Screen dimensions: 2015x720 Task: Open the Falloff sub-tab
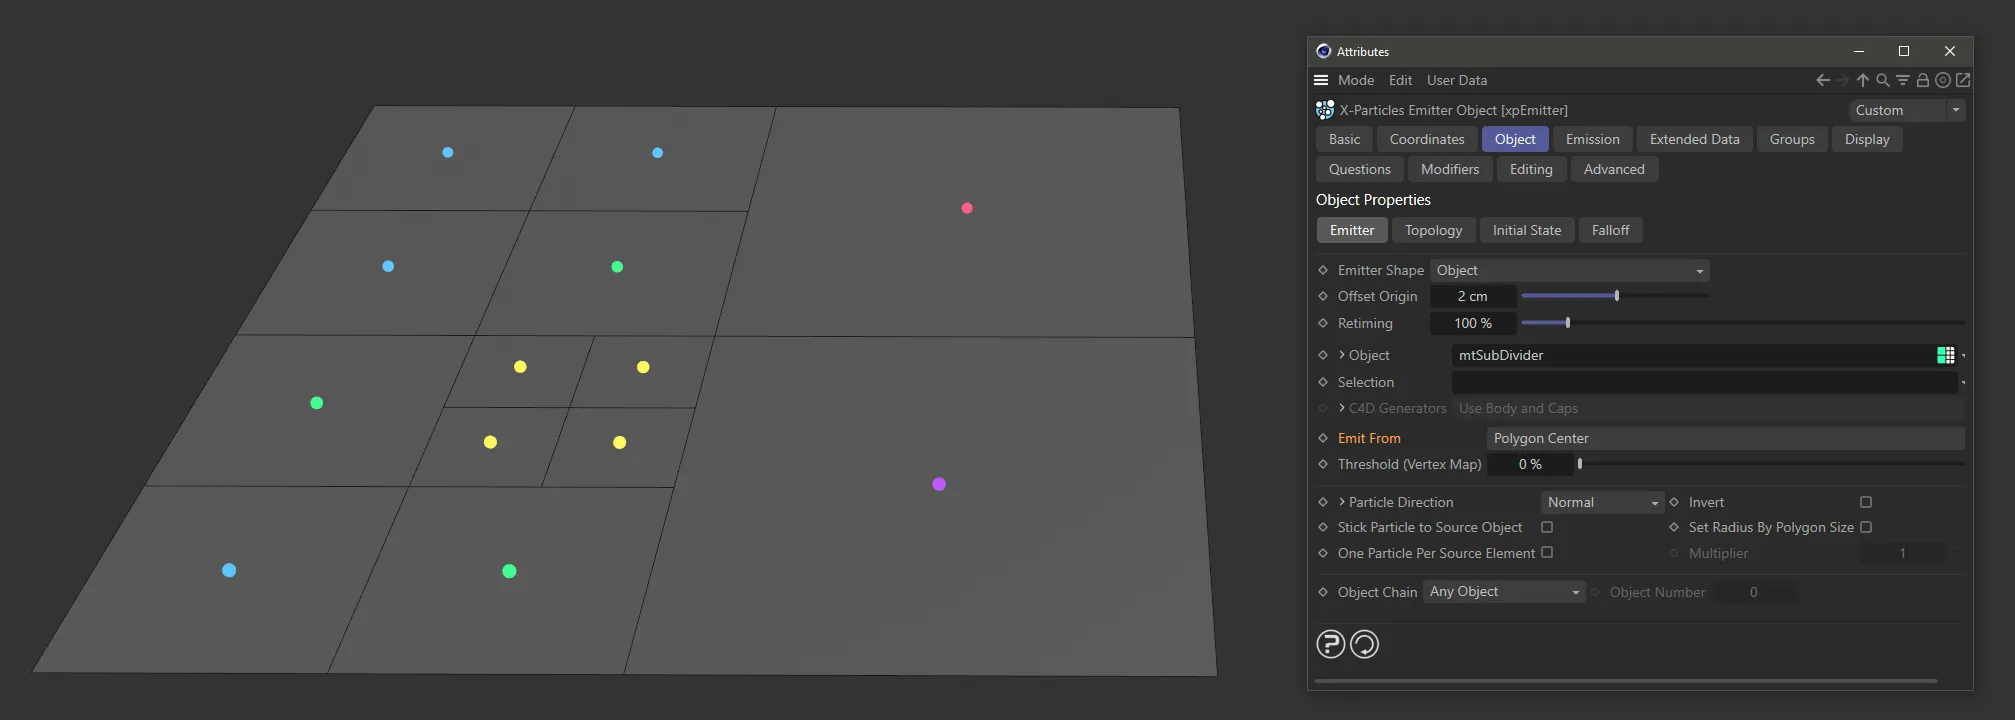pyautogui.click(x=1610, y=230)
